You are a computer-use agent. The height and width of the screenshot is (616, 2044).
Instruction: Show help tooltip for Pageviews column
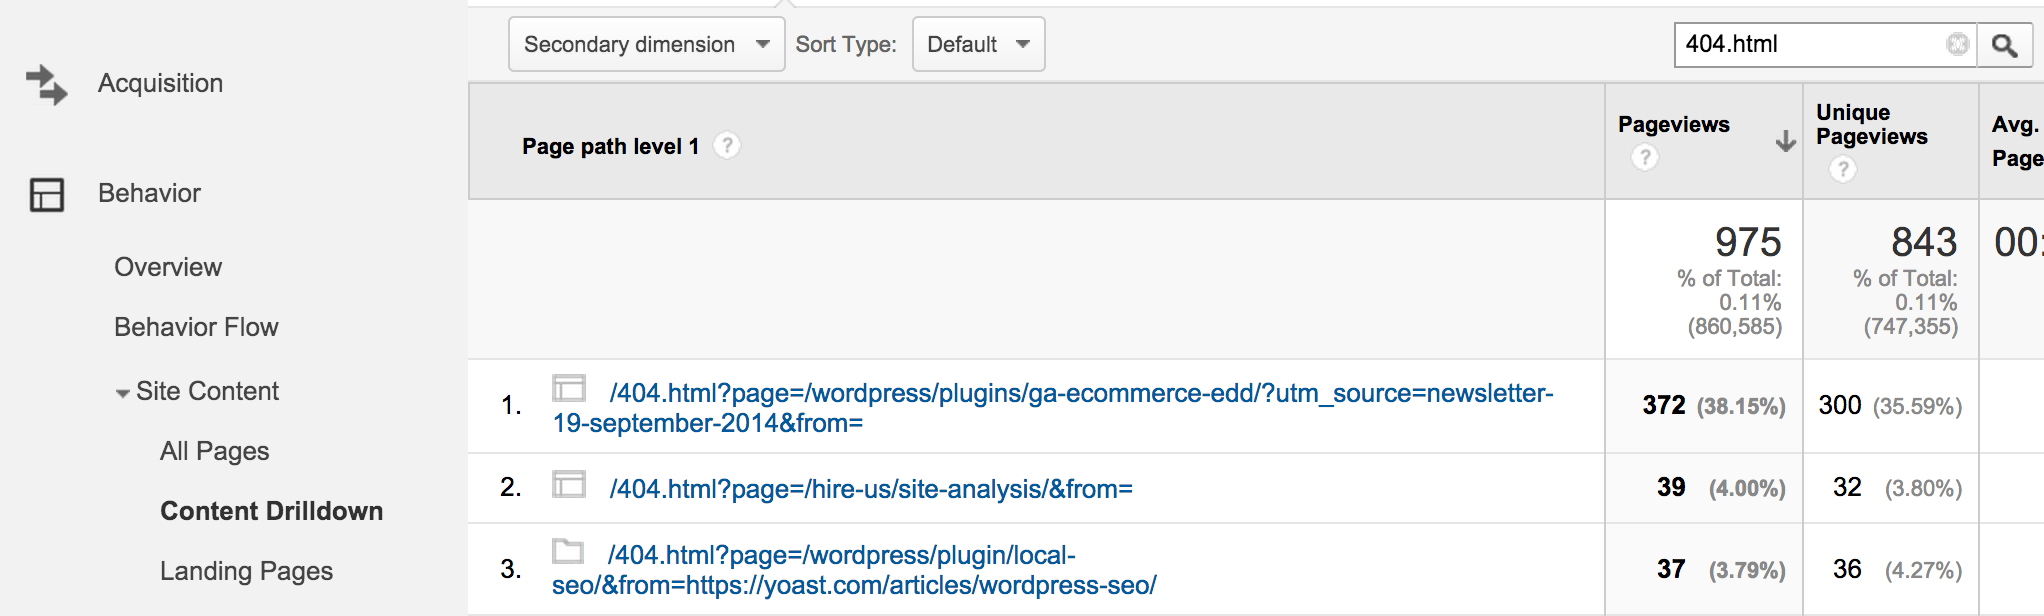point(1644,157)
